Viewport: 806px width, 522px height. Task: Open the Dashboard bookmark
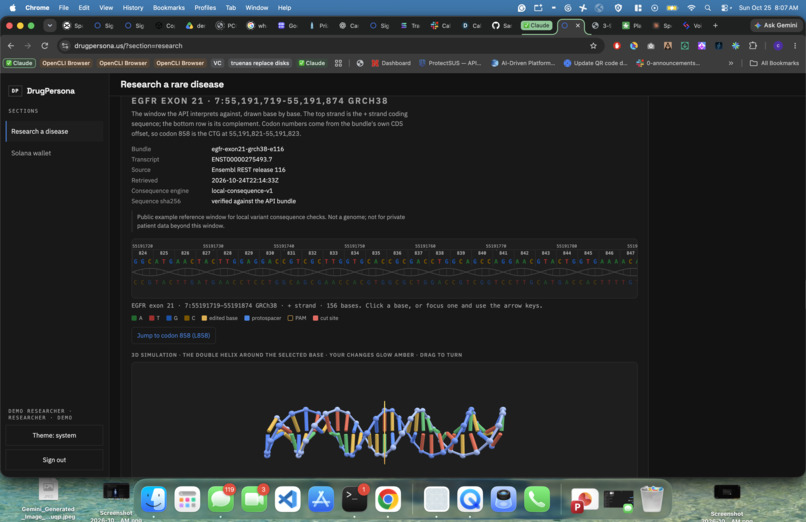click(391, 63)
